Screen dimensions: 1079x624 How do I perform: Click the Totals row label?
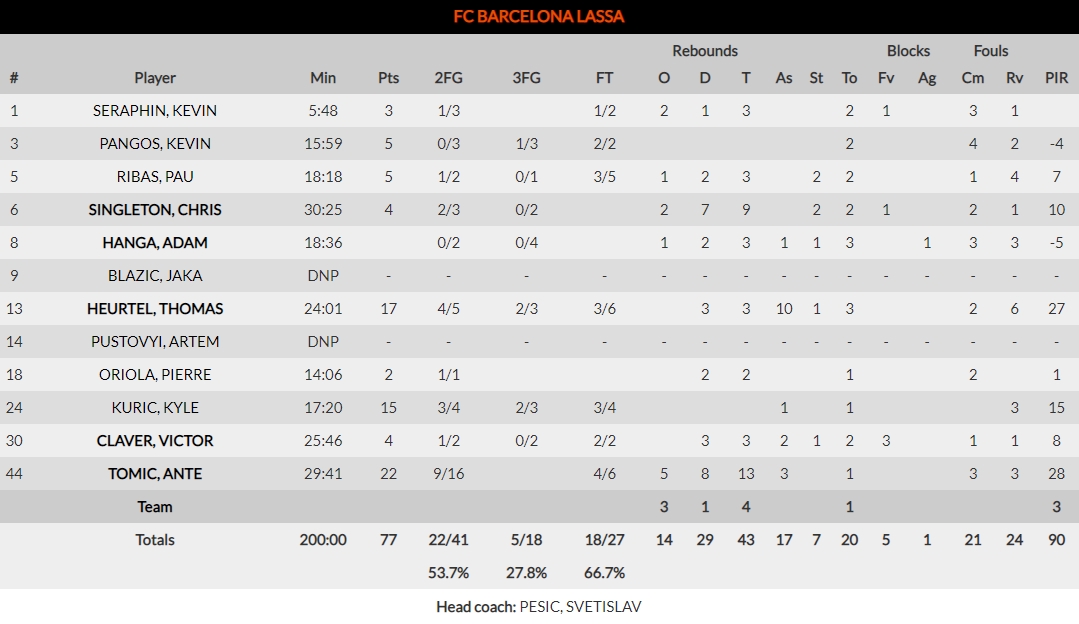[x=155, y=540]
